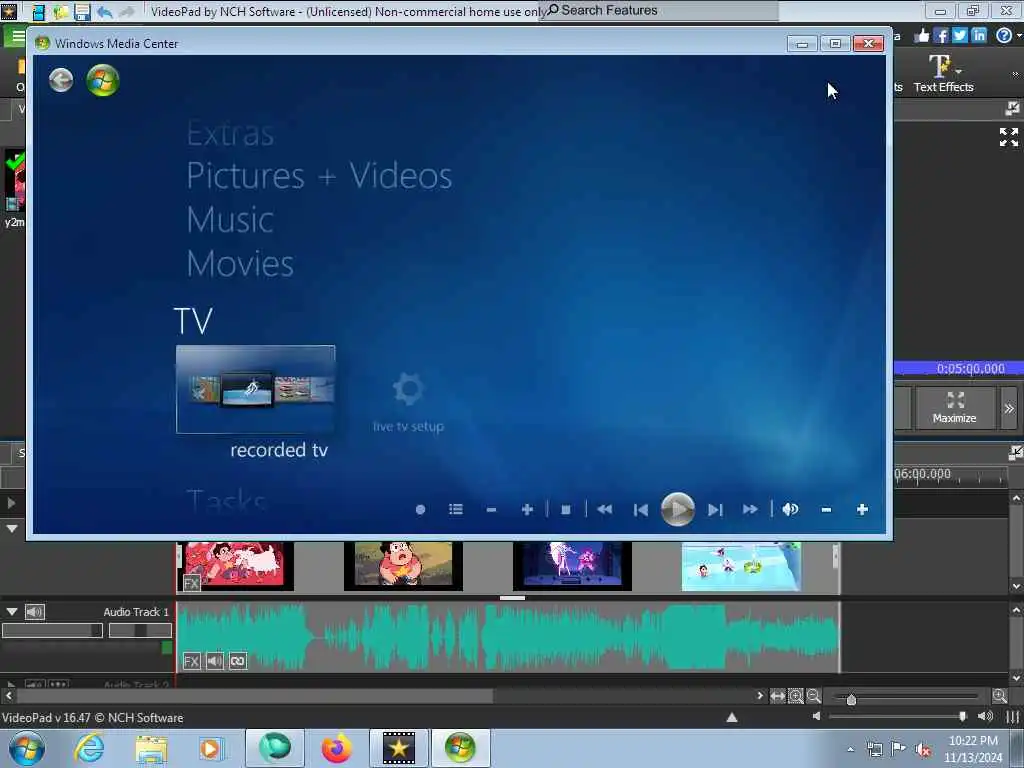Click the Search Features box in VideoPad
Screen dimensions: 1024x768
[x=658, y=10]
